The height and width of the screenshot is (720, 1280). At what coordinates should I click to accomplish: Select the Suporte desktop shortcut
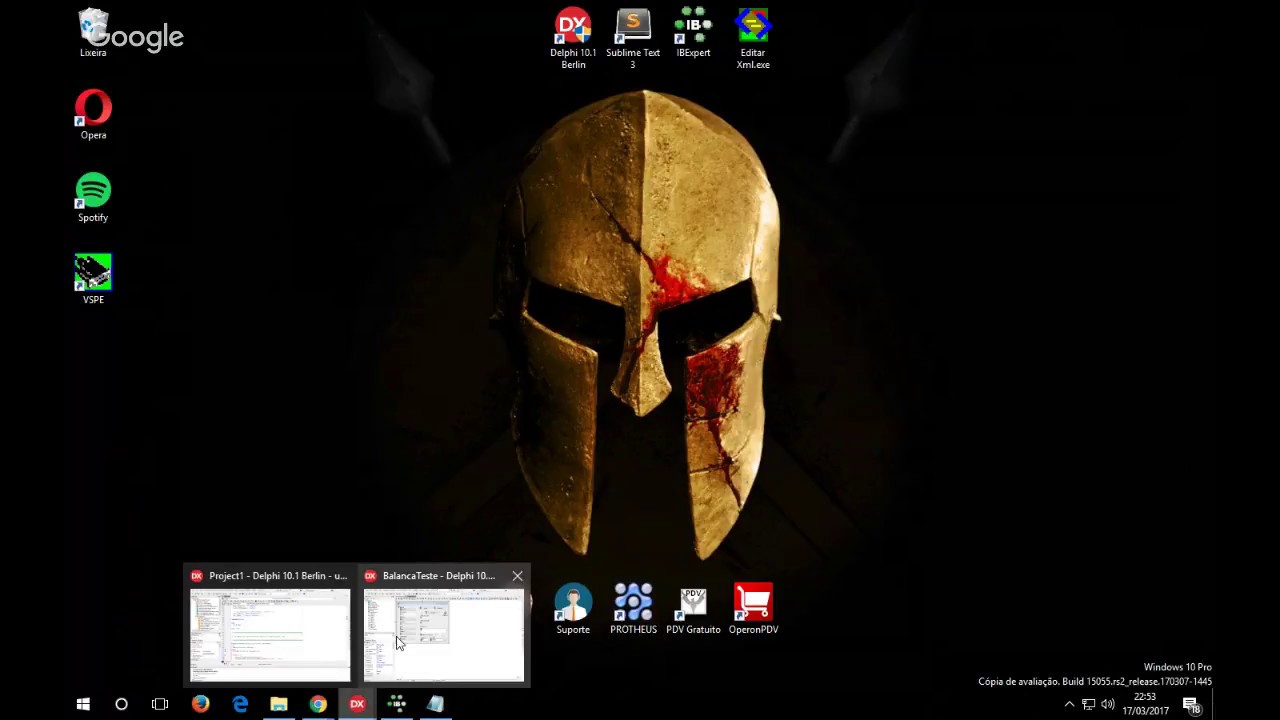573,610
